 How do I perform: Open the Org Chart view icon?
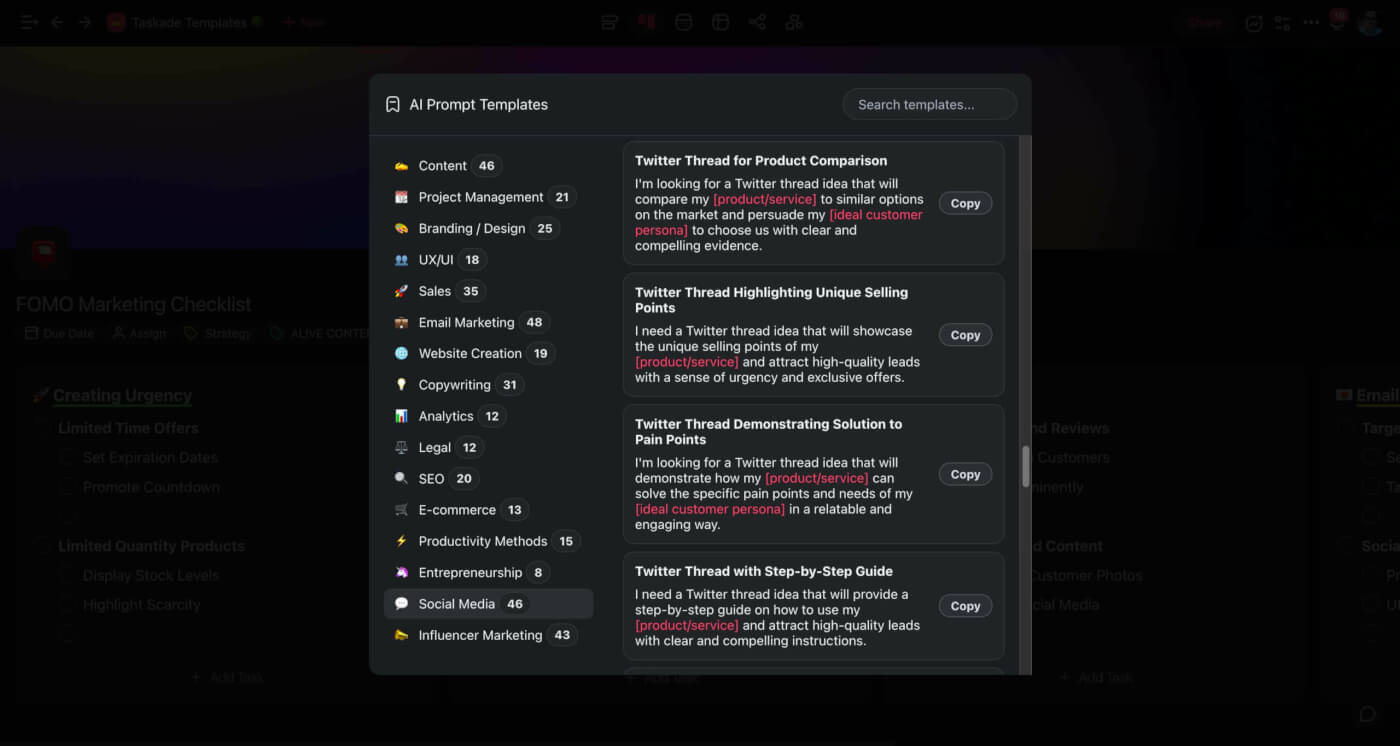(793, 22)
